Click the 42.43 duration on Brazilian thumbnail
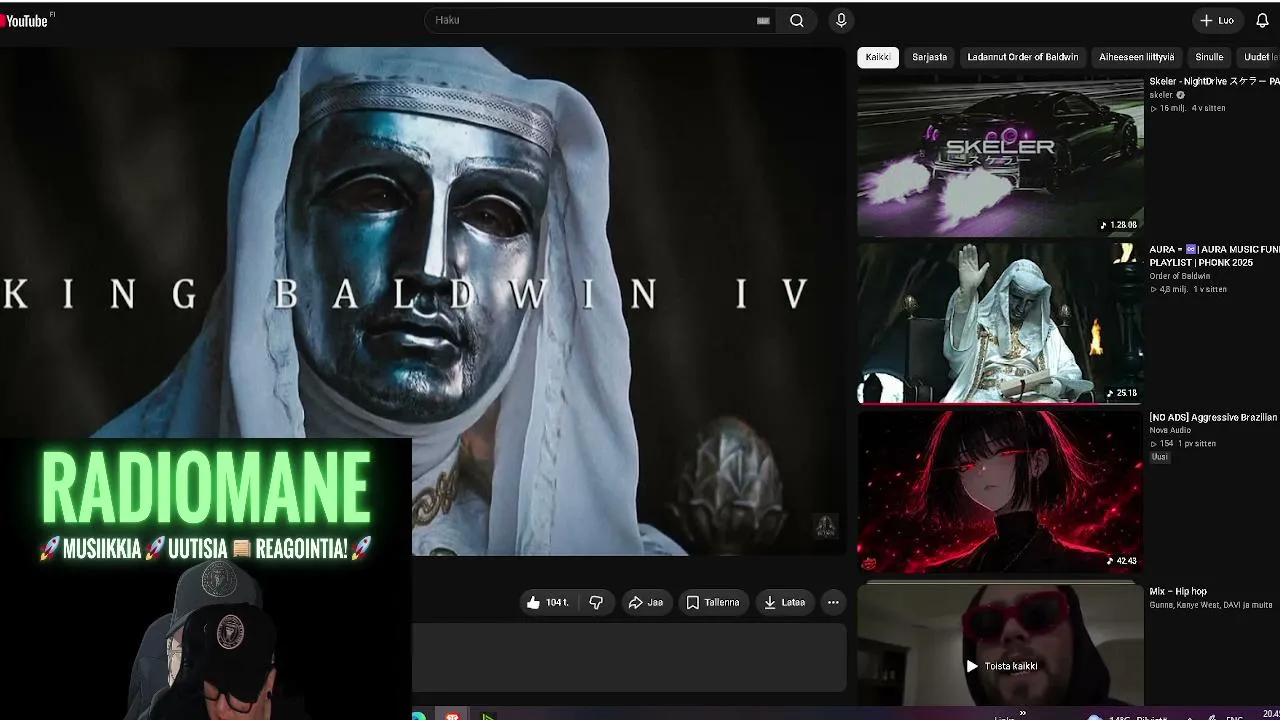The width and height of the screenshot is (1280, 720). [1122, 561]
